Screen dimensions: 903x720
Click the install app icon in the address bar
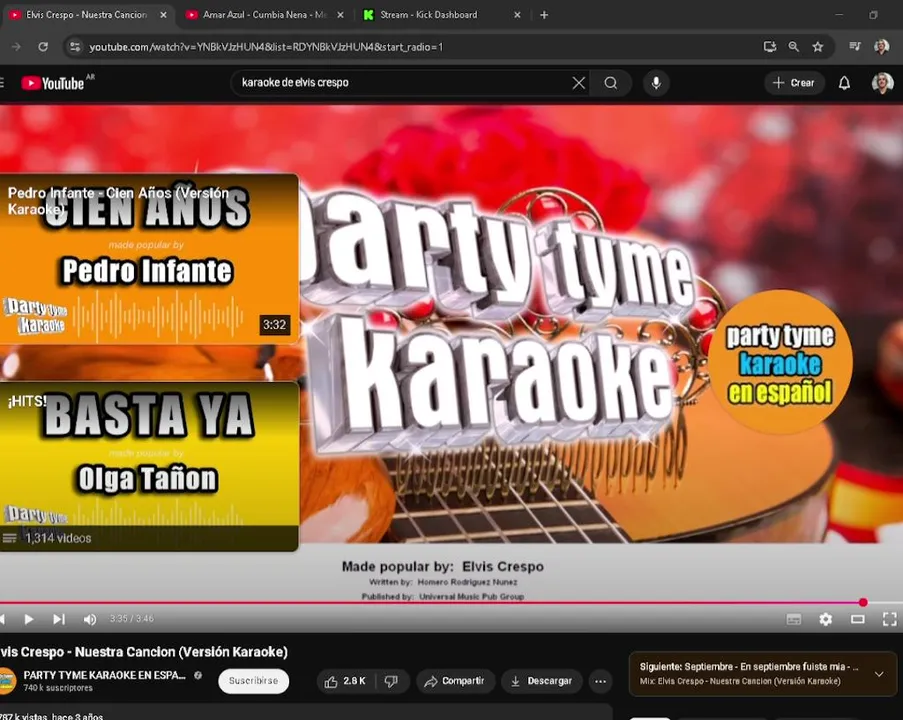click(769, 47)
